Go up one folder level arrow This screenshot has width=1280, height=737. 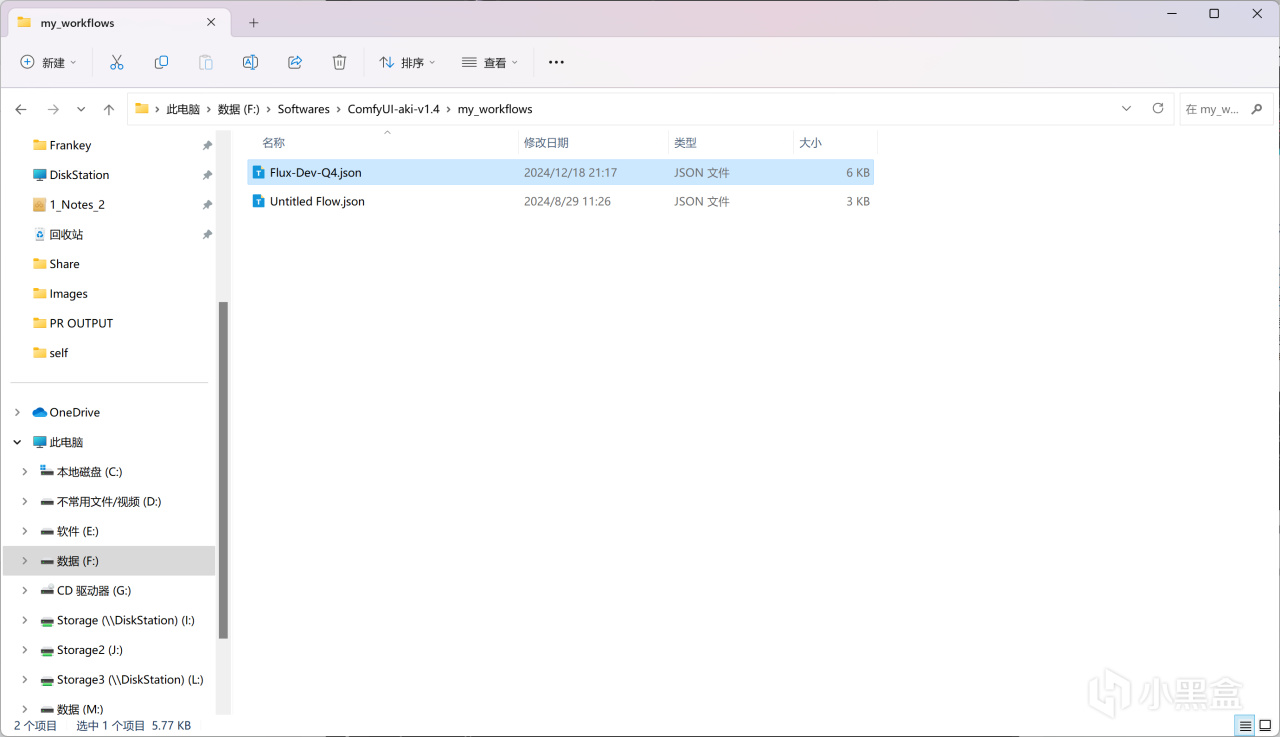pyautogui.click(x=109, y=109)
